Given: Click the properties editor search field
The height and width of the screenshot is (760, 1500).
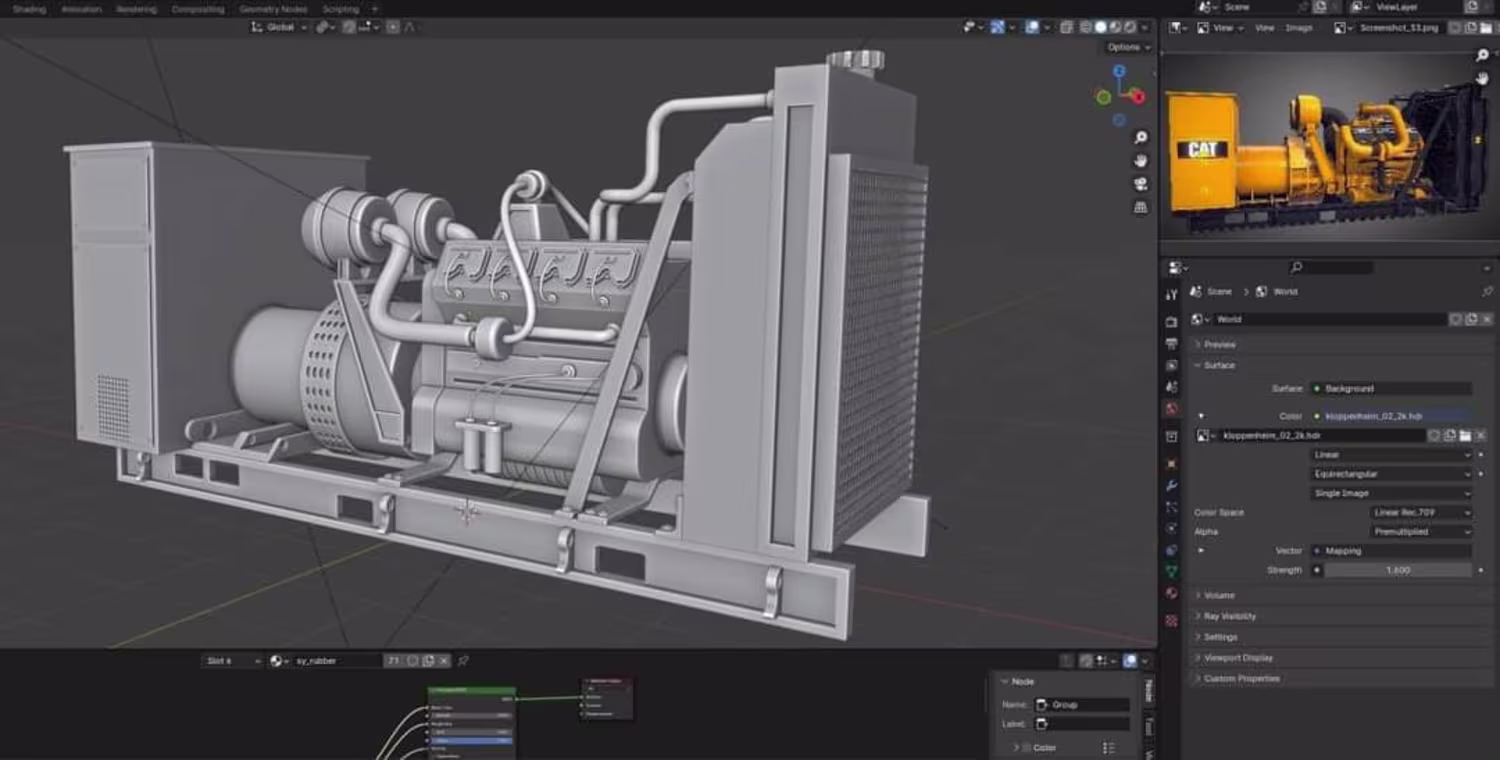Looking at the screenshot, I should coord(1330,268).
